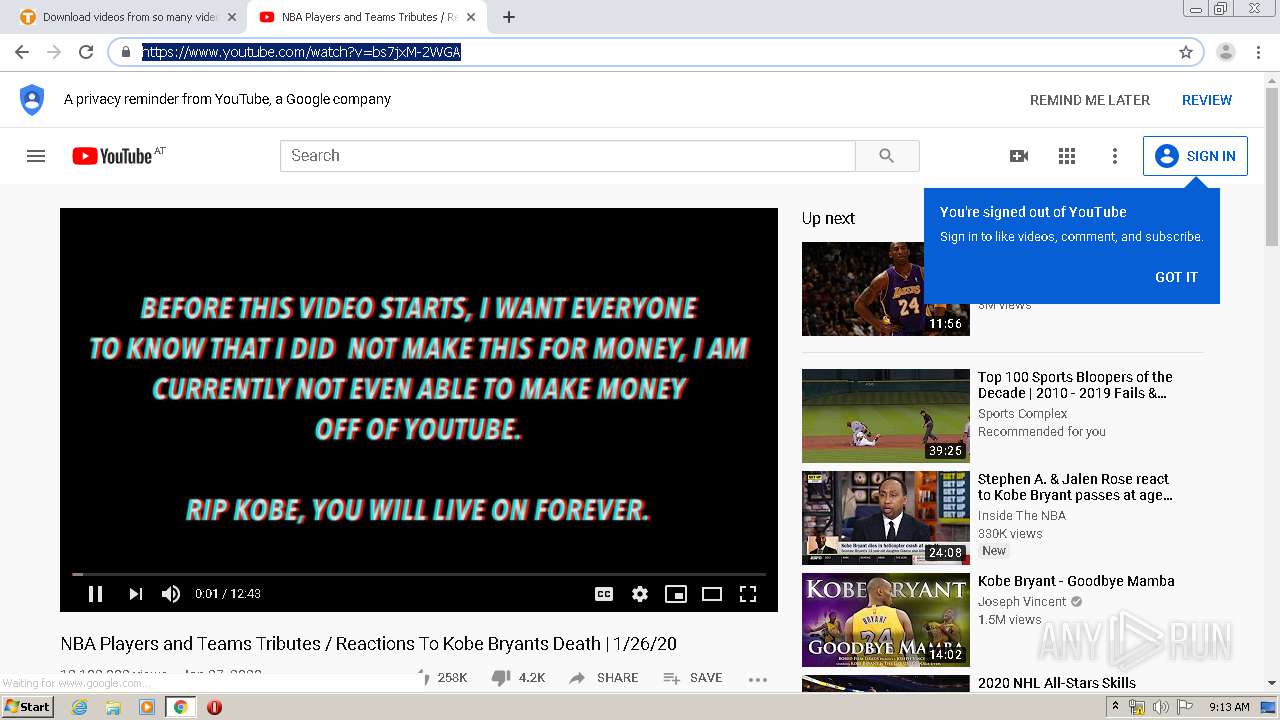Open more actions below the video
The height and width of the screenshot is (720, 1280).
(758, 679)
